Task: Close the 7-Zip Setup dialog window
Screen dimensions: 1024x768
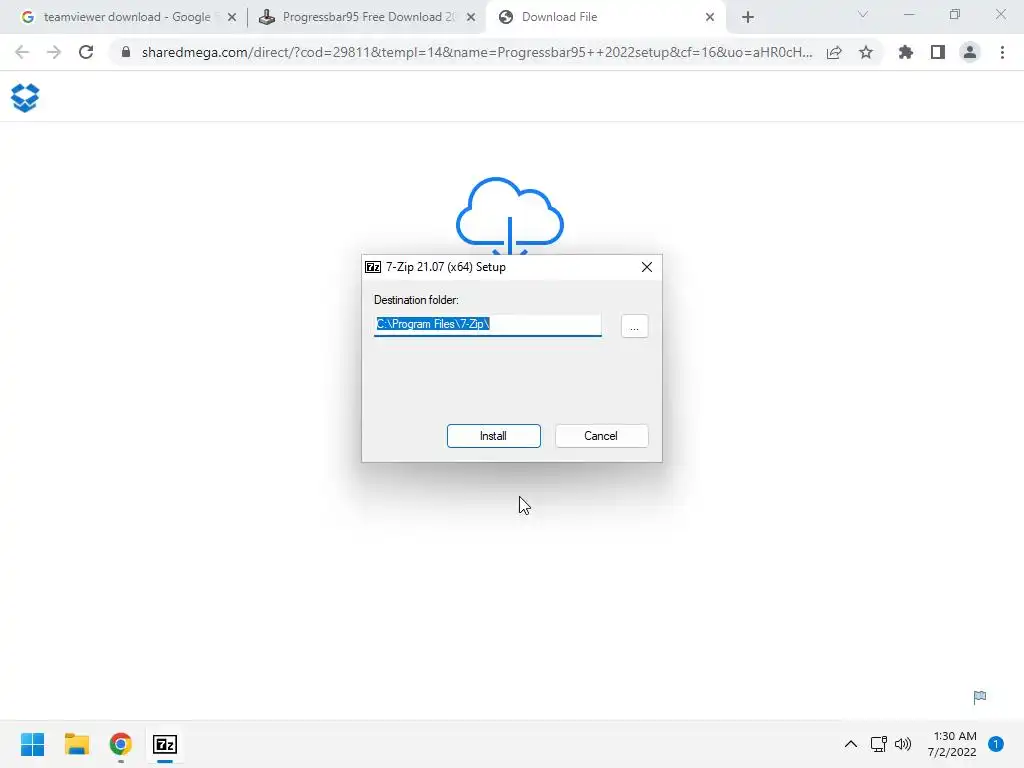Action: point(647,267)
